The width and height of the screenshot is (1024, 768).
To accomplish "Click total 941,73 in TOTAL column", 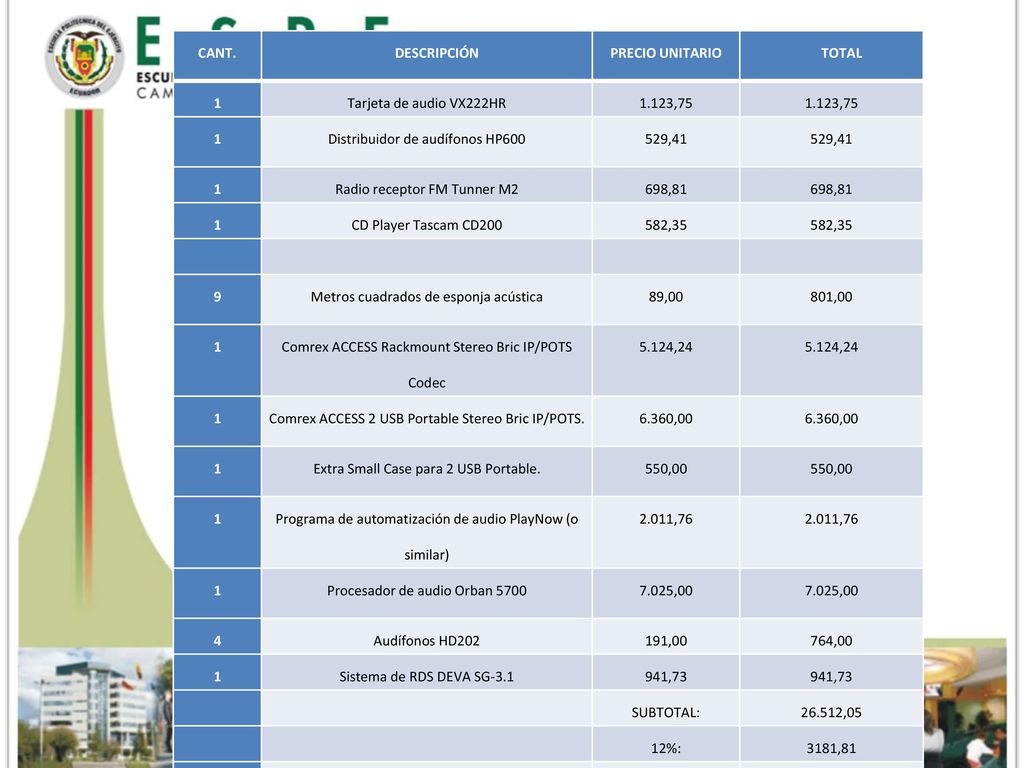I will [x=831, y=677].
